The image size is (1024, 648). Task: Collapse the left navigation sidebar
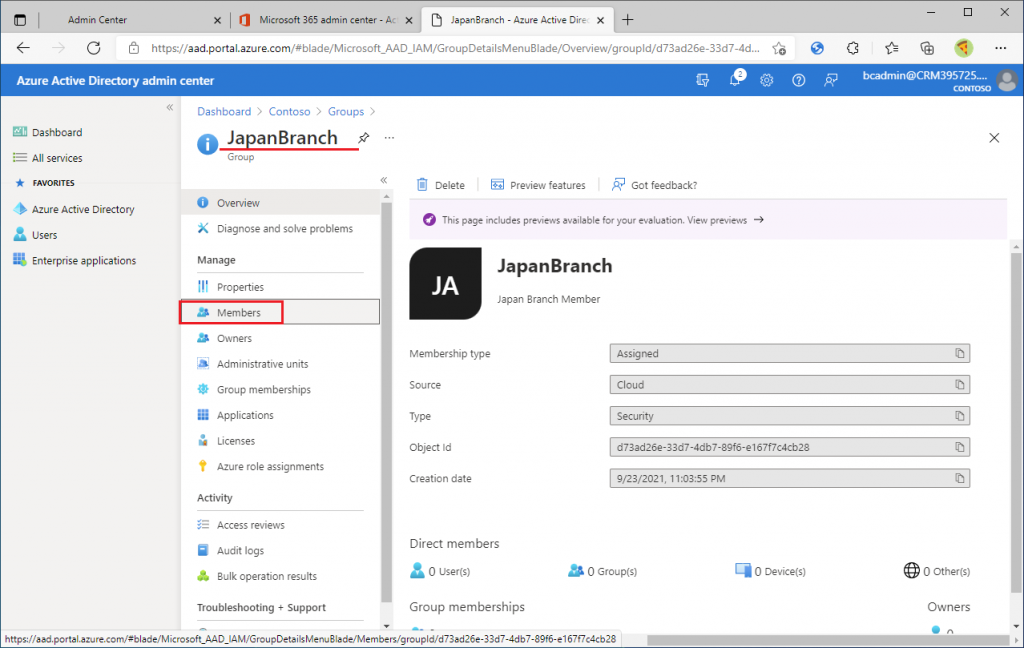[170, 107]
